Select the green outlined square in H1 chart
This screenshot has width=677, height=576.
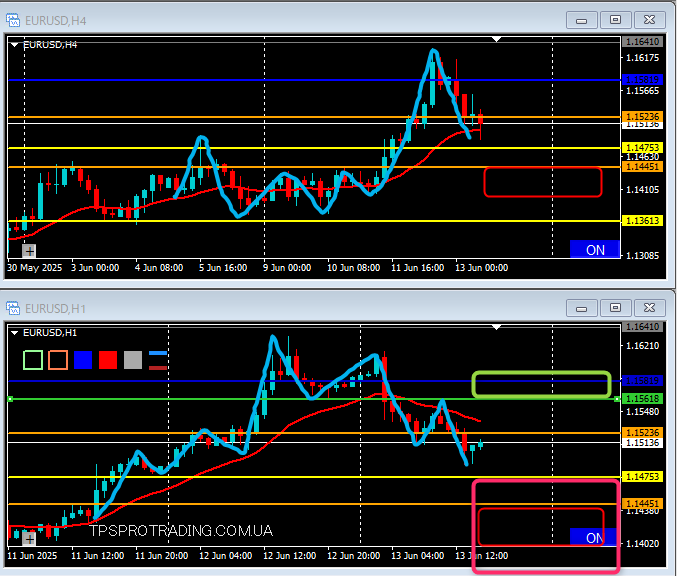coord(33,360)
